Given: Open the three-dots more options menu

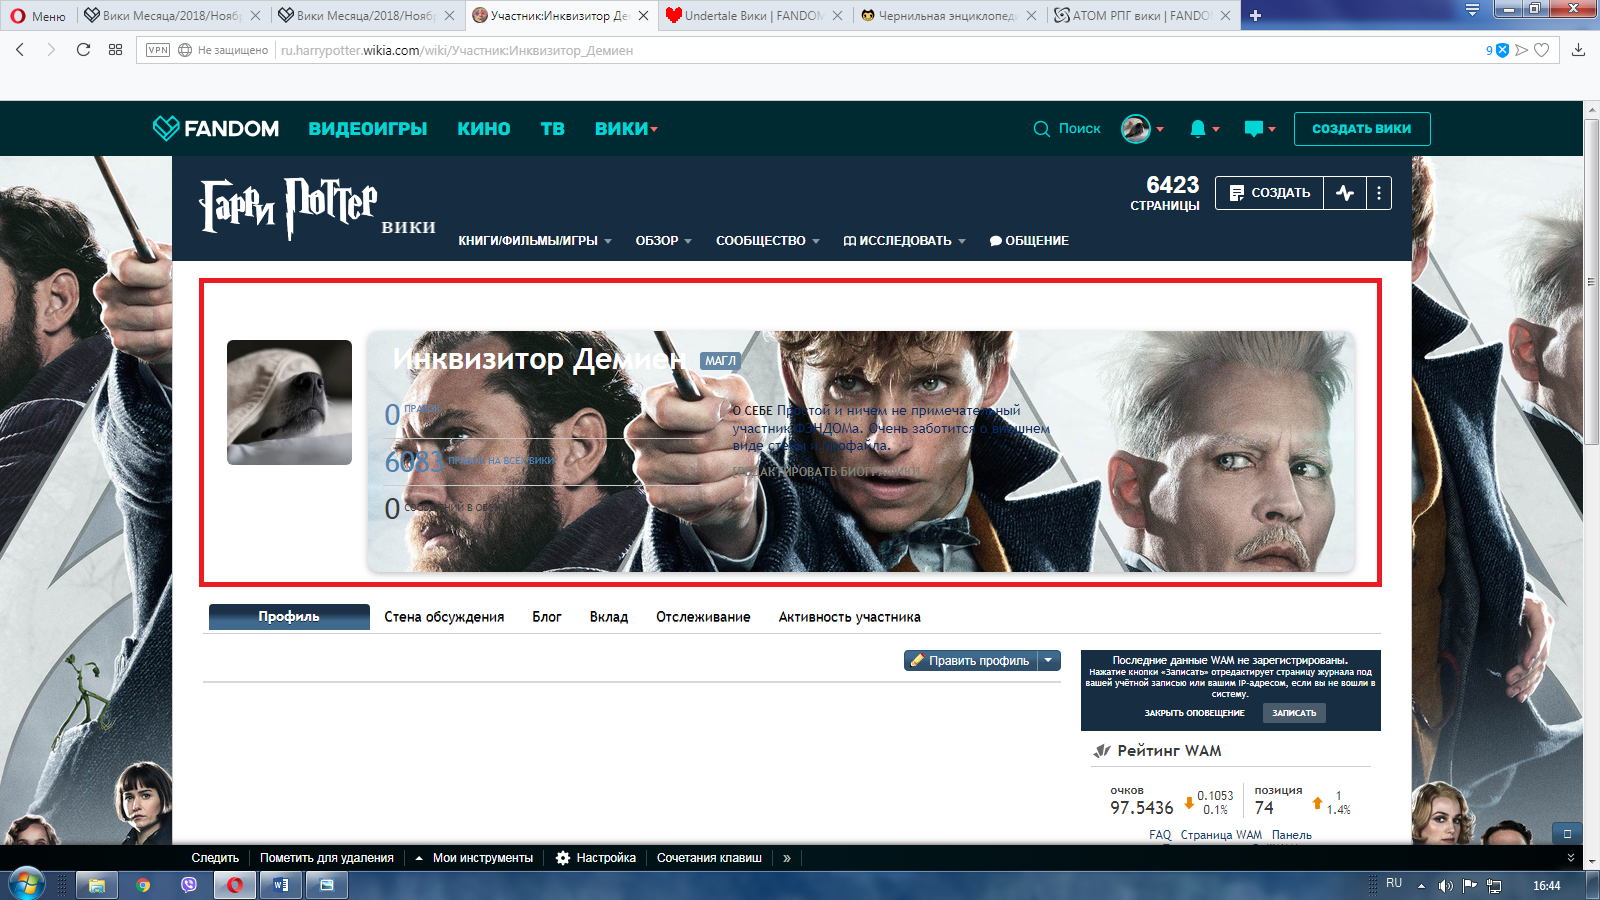Looking at the screenshot, I should (x=1378, y=193).
